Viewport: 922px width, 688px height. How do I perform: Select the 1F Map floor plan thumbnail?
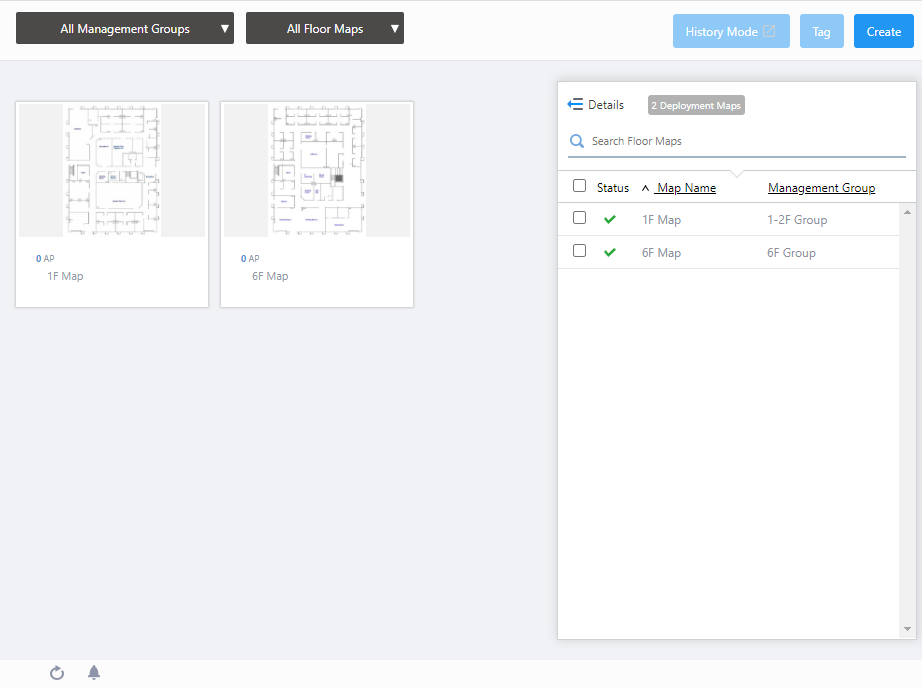(x=112, y=171)
